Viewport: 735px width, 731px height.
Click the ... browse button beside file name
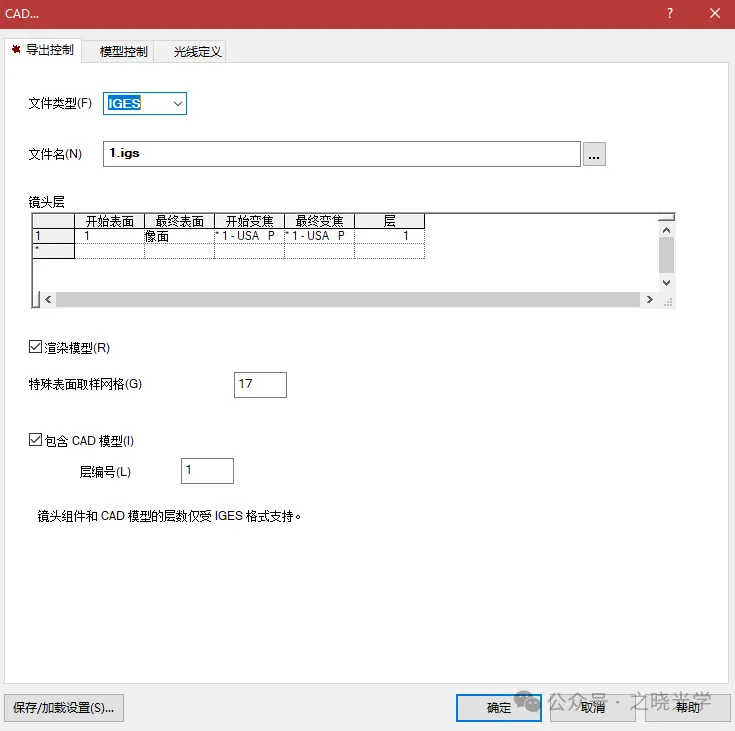pyautogui.click(x=594, y=154)
